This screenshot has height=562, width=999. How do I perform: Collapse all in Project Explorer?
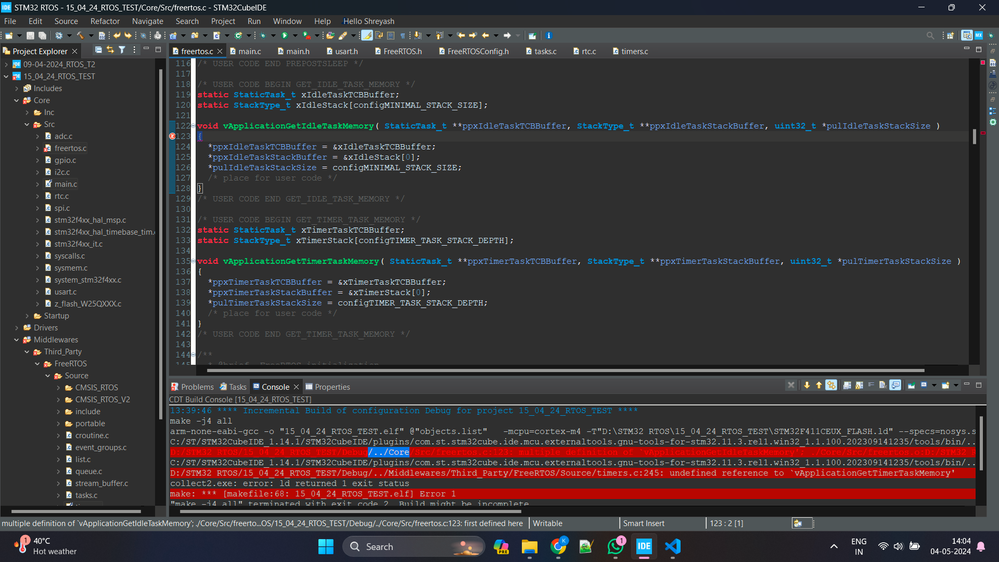pyautogui.click(x=98, y=50)
